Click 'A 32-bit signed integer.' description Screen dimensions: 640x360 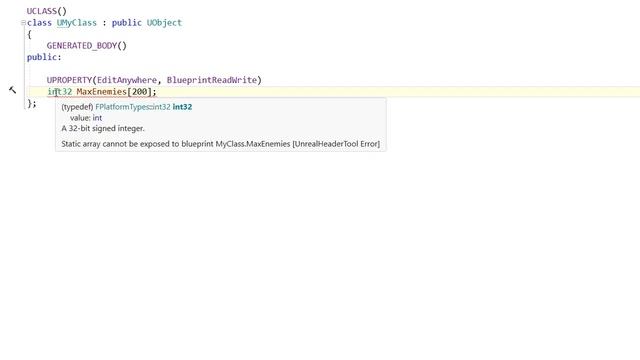point(103,129)
